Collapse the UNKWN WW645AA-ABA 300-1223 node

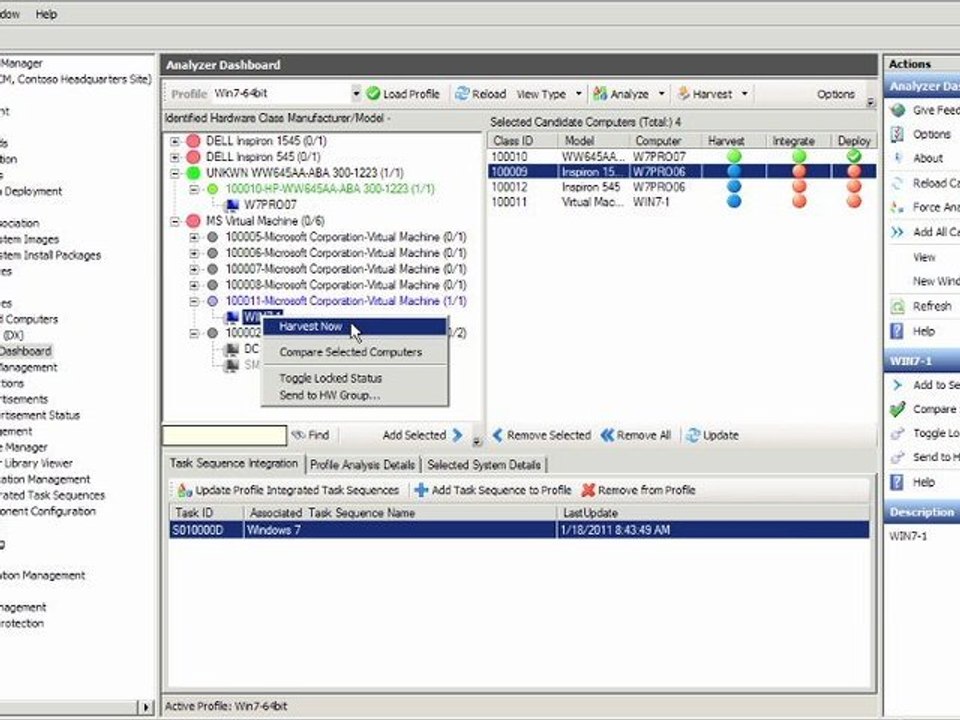(175, 173)
